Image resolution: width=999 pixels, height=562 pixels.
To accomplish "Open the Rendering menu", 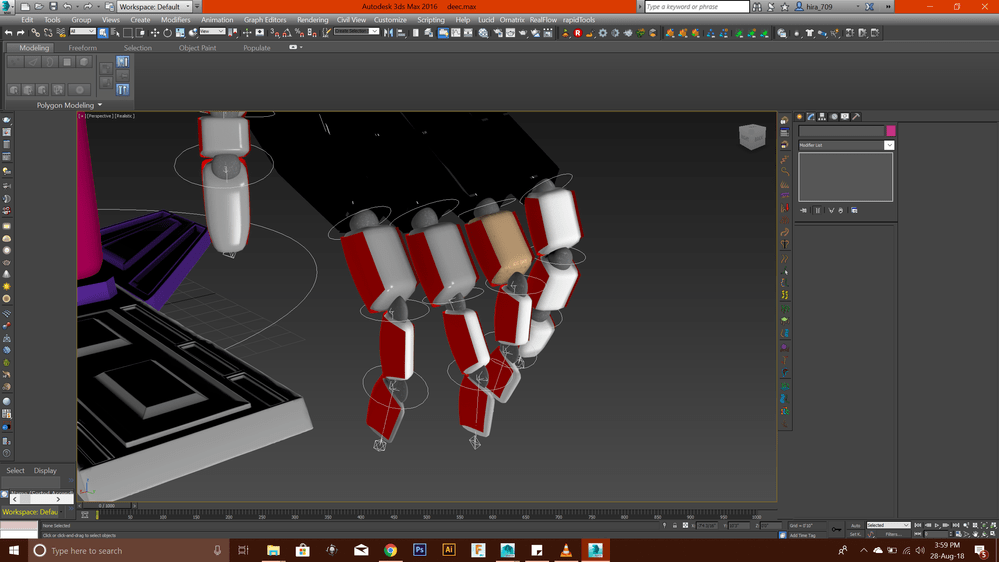I will (312, 20).
